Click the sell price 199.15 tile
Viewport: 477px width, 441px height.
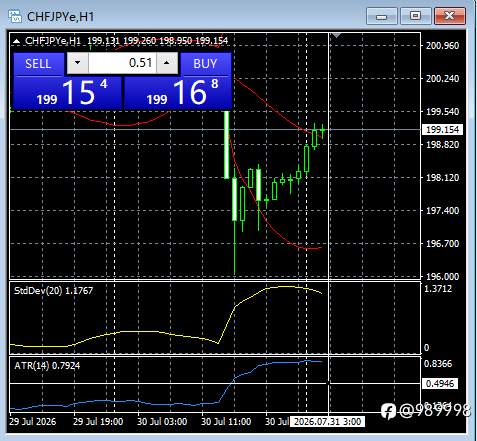[68, 93]
